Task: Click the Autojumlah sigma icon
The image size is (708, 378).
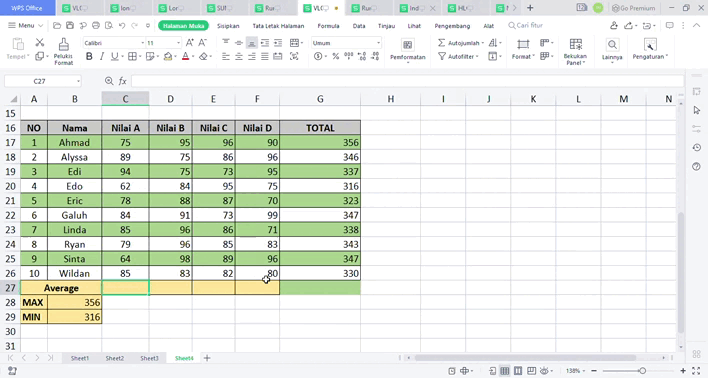Action: pyautogui.click(x=442, y=43)
